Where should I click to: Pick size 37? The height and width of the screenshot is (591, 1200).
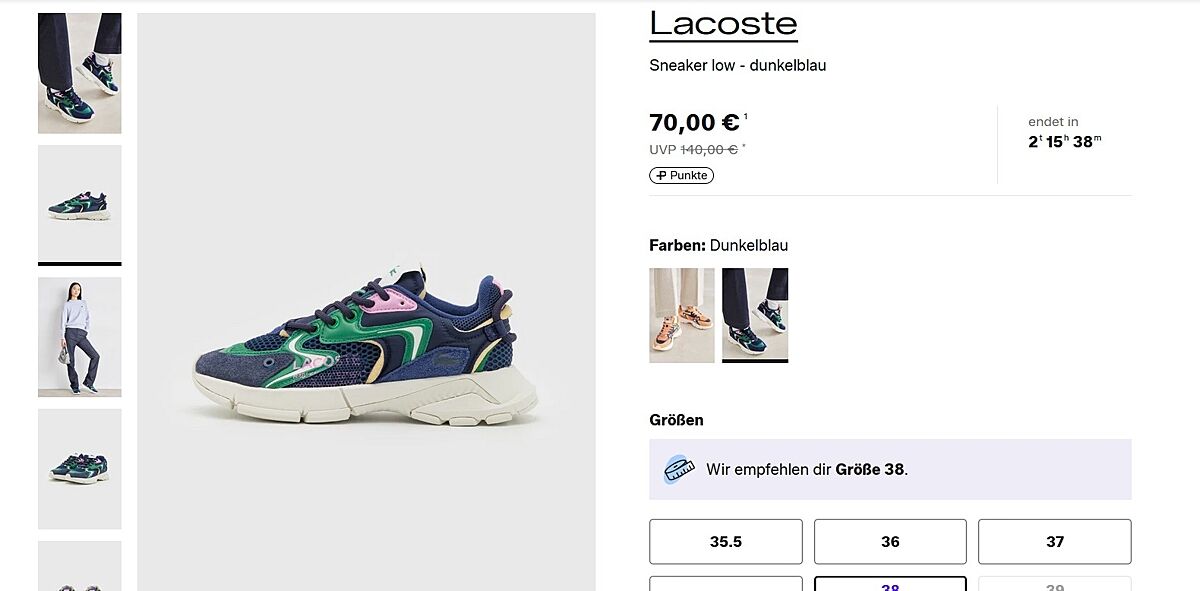[1055, 541]
